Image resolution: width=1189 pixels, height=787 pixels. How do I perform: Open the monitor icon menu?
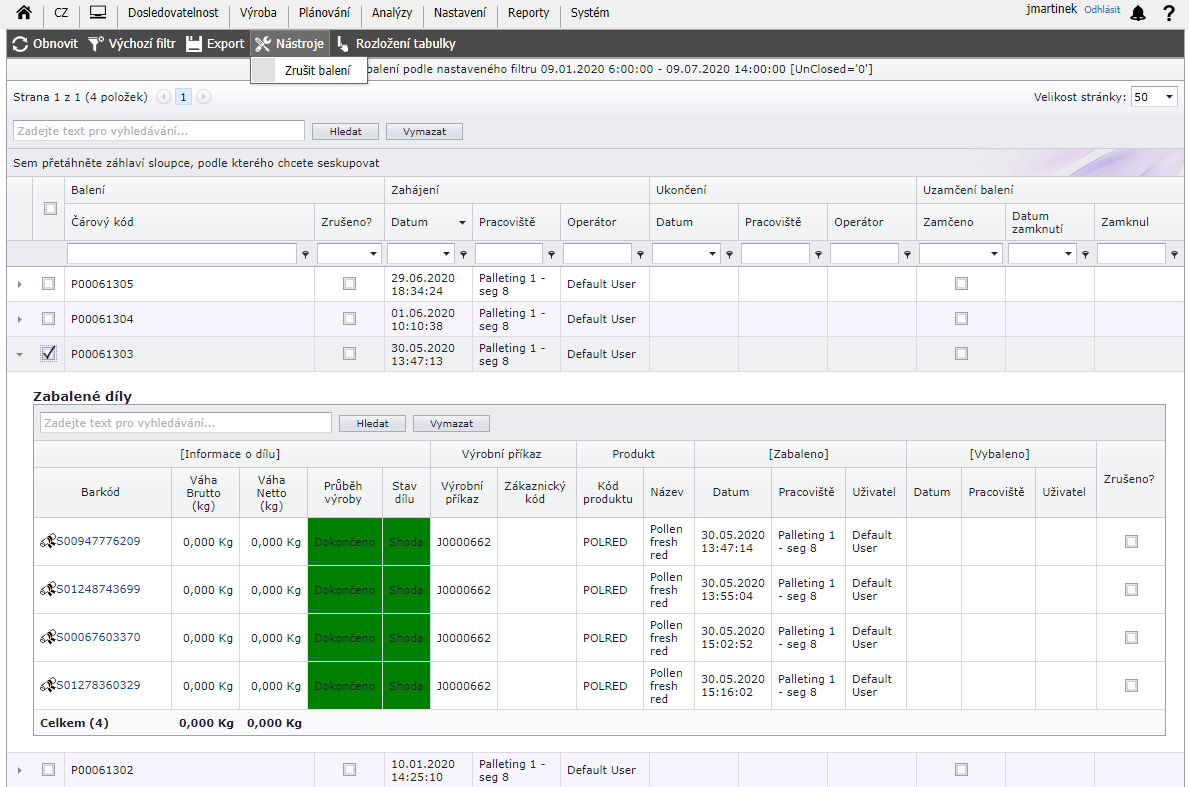click(98, 13)
